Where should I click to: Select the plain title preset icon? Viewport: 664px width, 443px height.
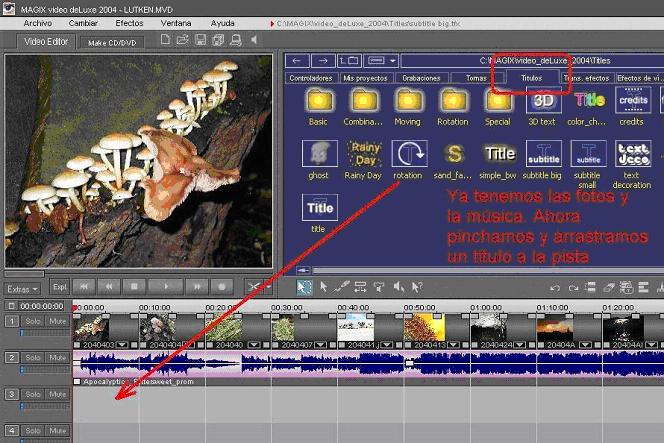[320, 208]
